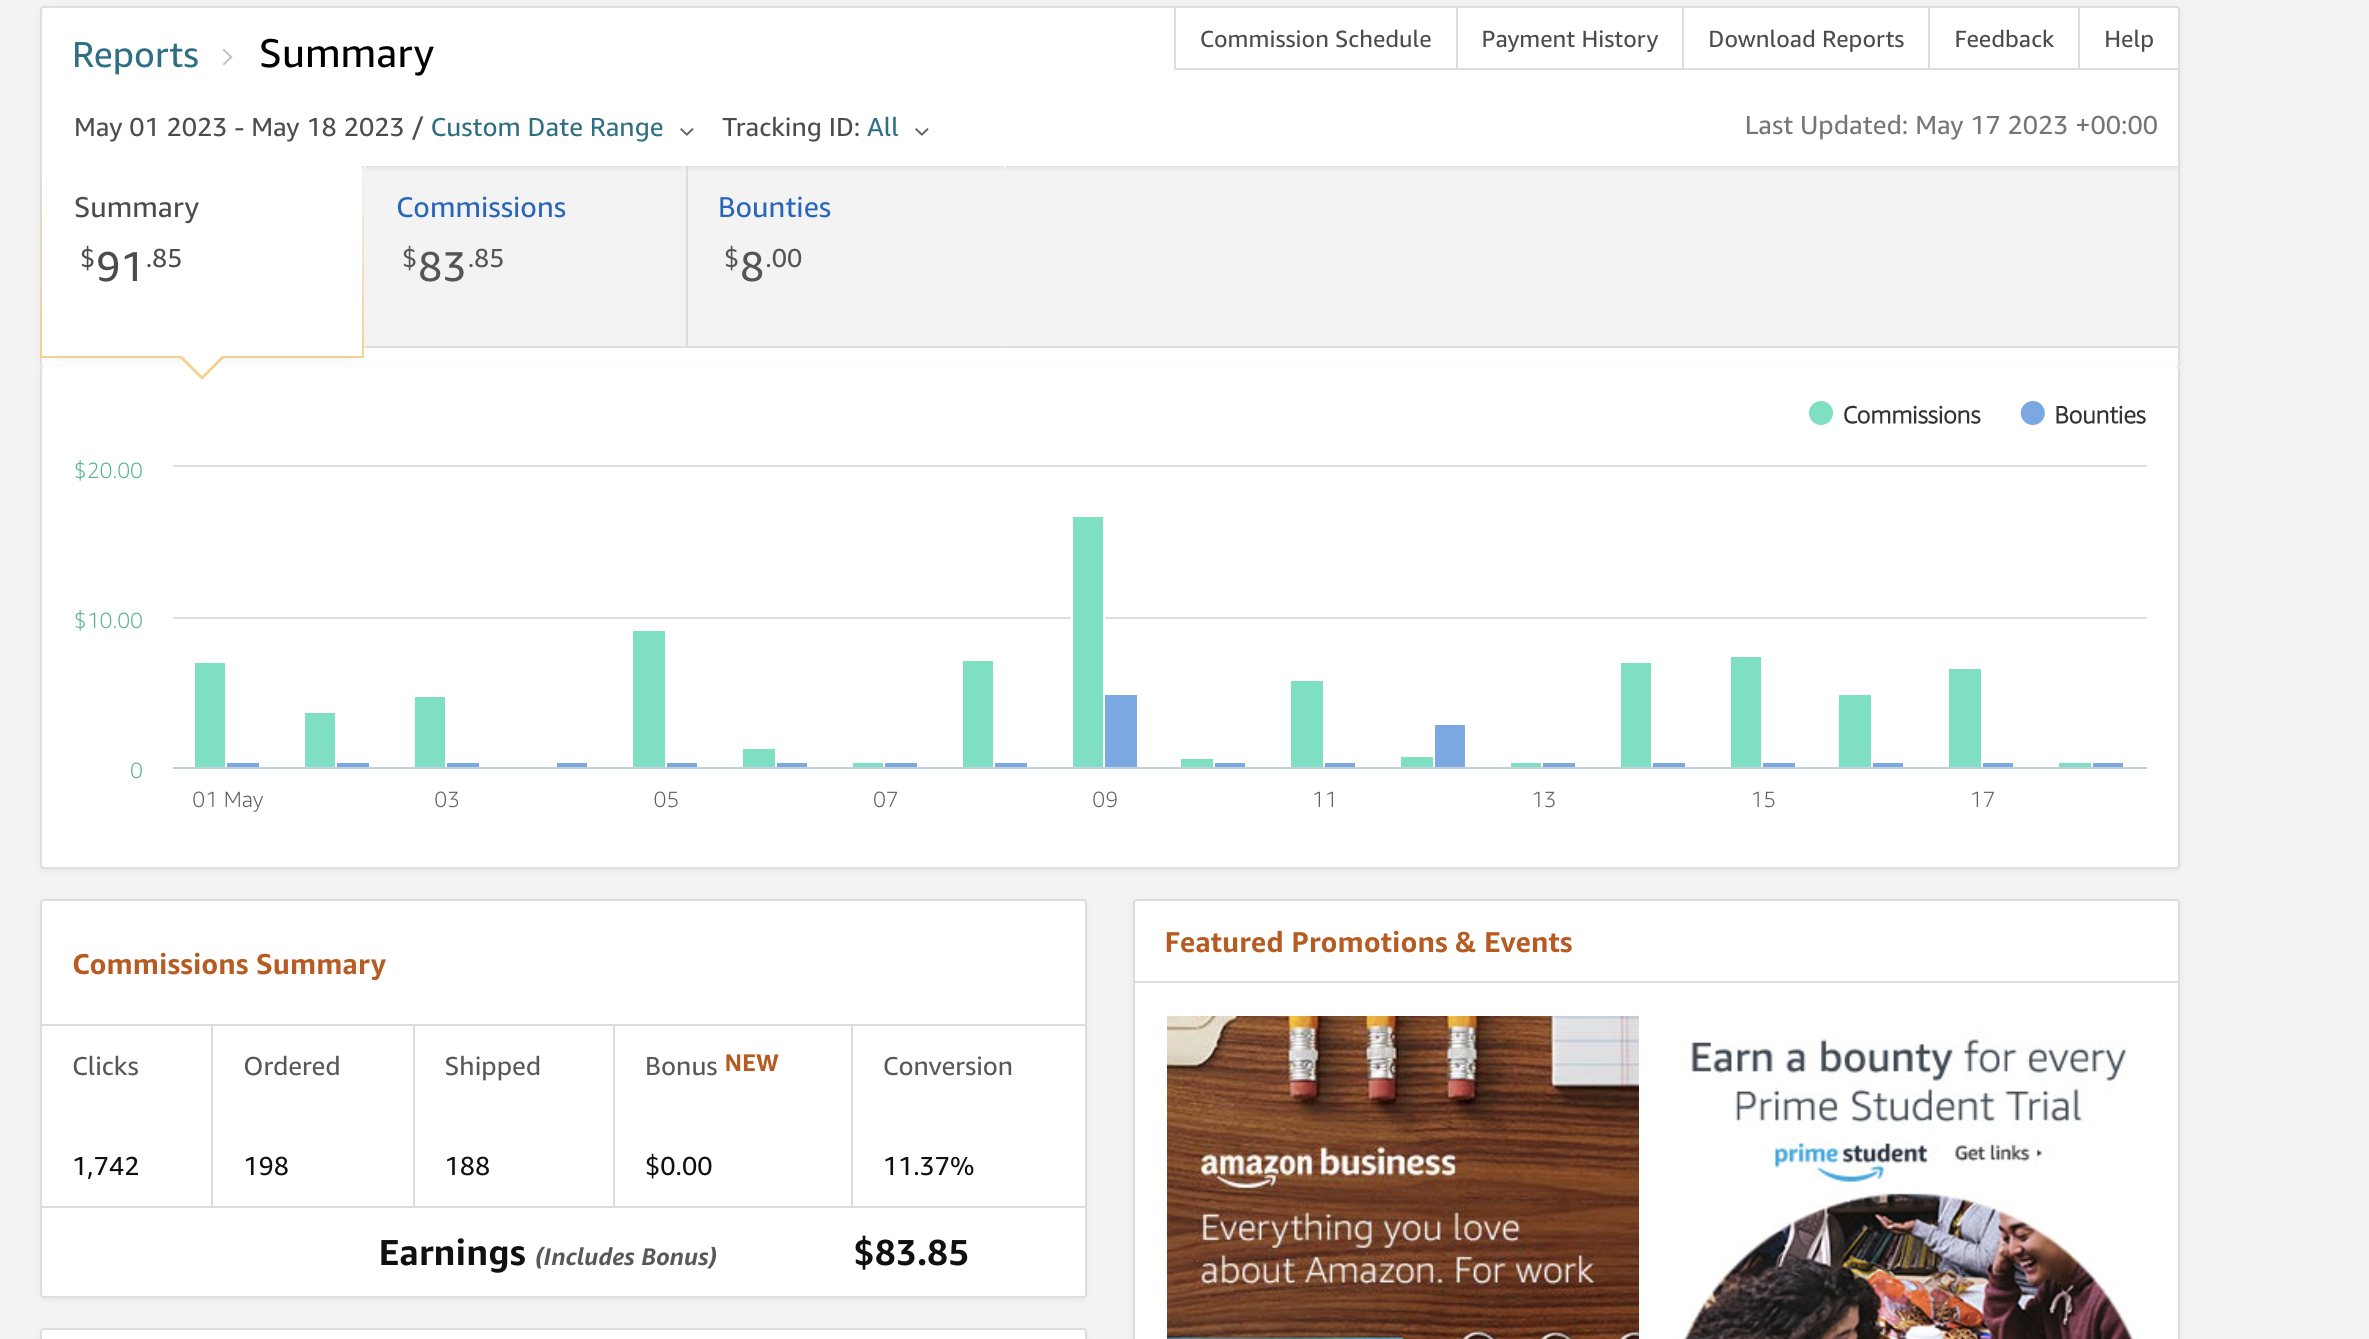The image size is (2369, 1339).
Task: Click the Ordered value 198
Action: tap(266, 1166)
